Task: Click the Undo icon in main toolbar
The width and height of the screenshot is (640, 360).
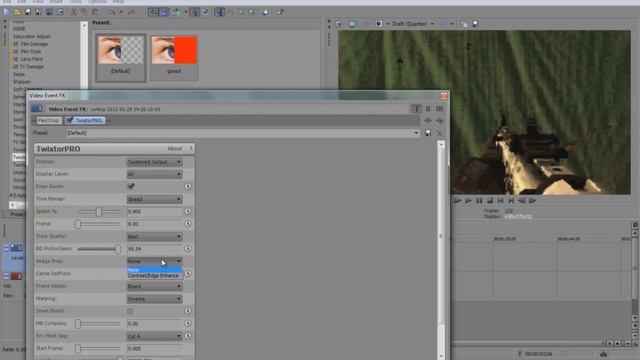Action: [111, 12]
